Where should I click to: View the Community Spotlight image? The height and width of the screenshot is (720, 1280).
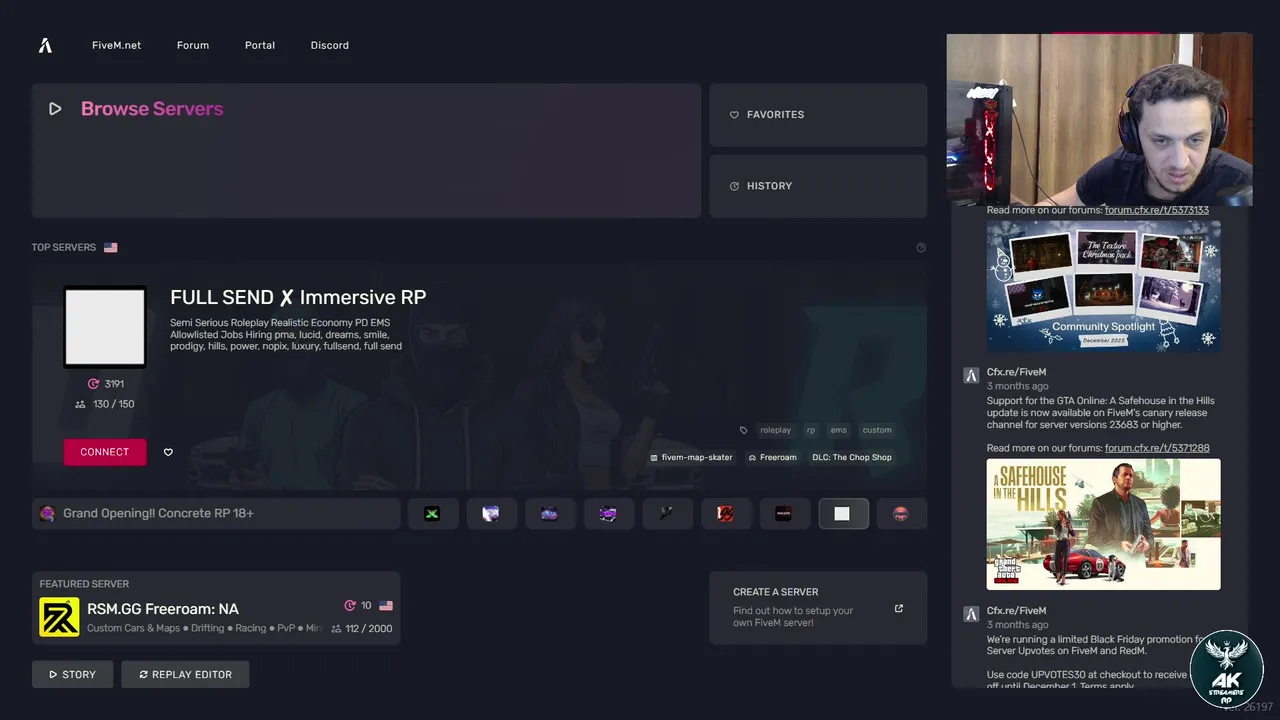(1104, 286)
